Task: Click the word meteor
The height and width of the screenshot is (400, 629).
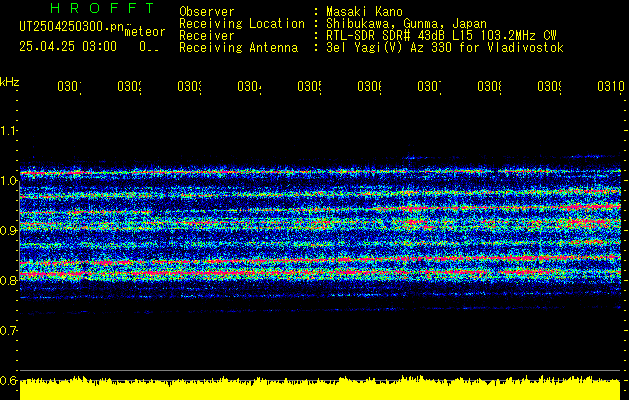Action: coord(145,32)
